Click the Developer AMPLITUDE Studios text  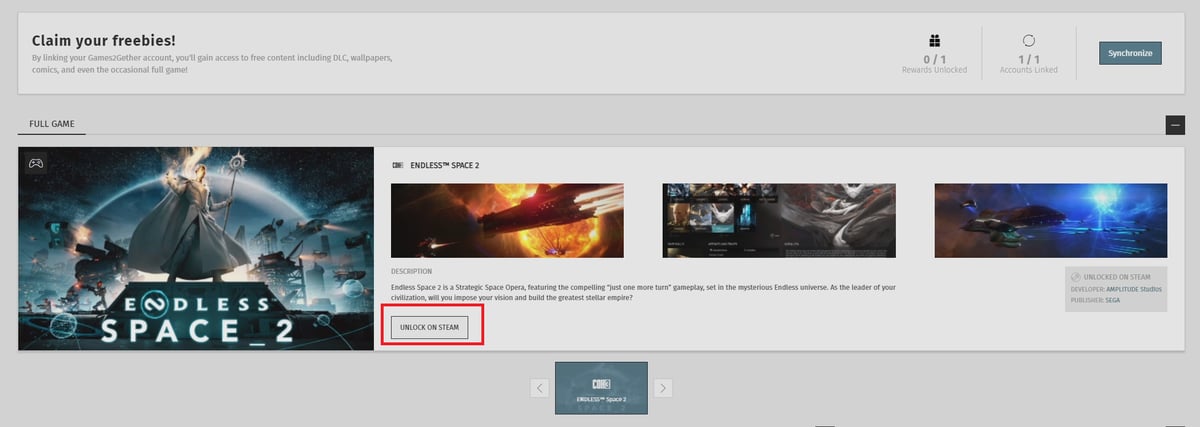tap(1116, 289)
